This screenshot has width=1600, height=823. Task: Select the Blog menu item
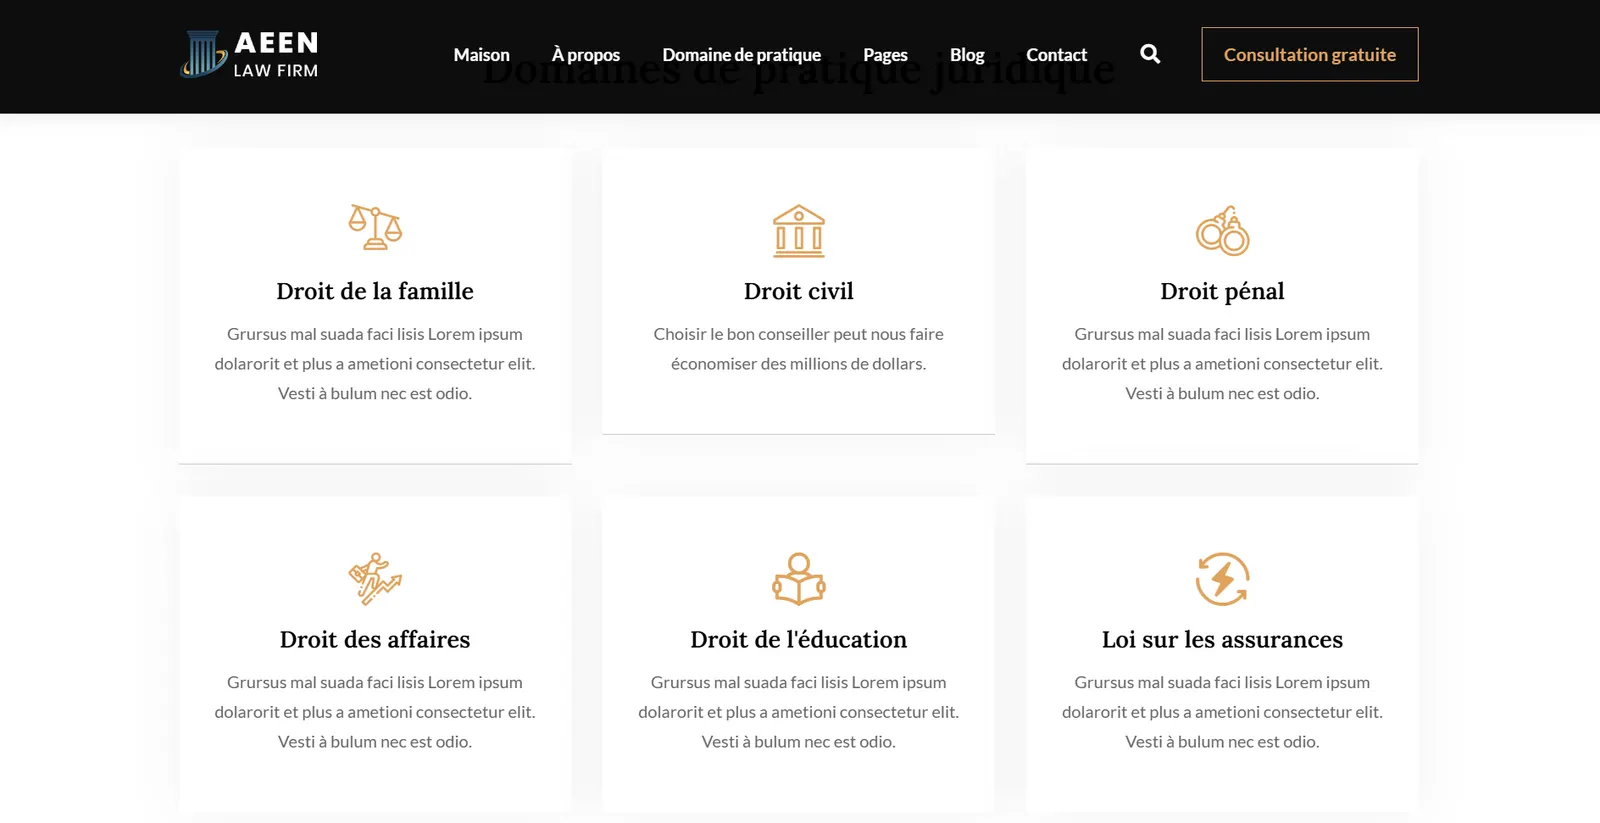[967, 55]
